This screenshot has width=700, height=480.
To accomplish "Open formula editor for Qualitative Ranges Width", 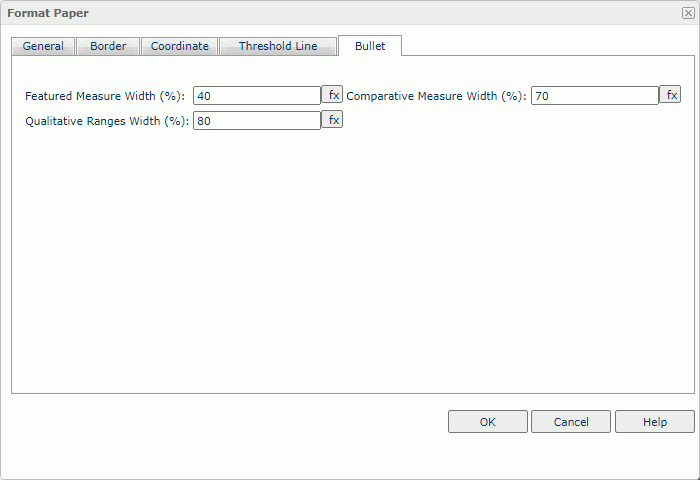I will pyautogui.click(x=332, y=120).
